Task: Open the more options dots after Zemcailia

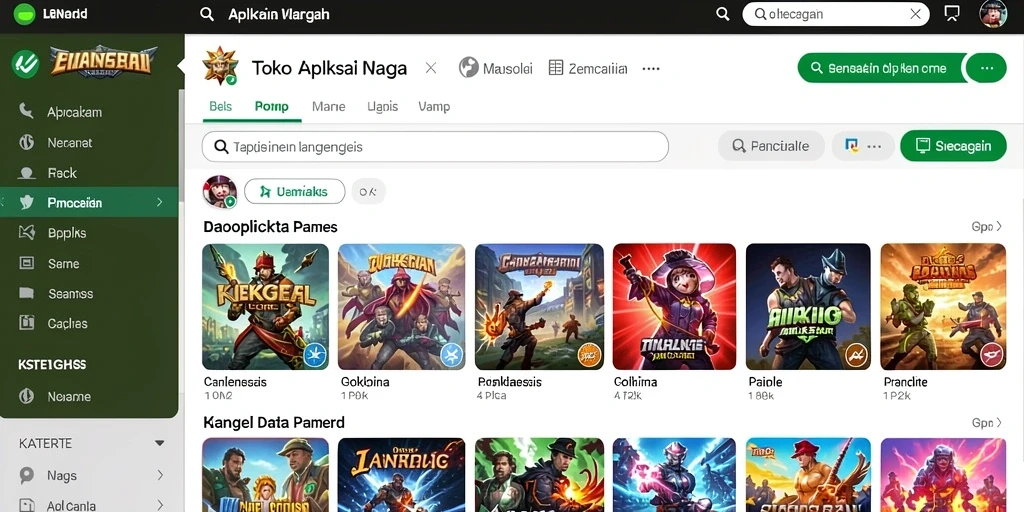Action: pyautogui.click(x=651, y=68)
